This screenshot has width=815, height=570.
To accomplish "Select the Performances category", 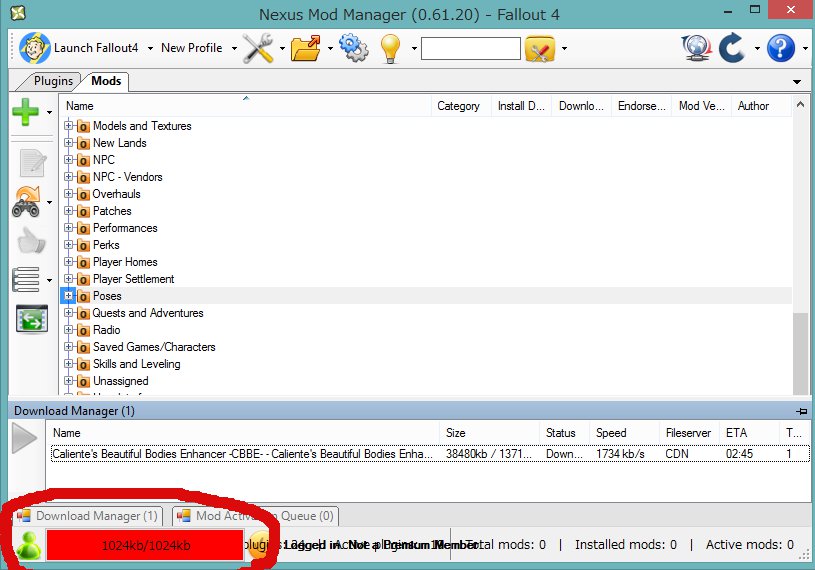I will point(125,228).
